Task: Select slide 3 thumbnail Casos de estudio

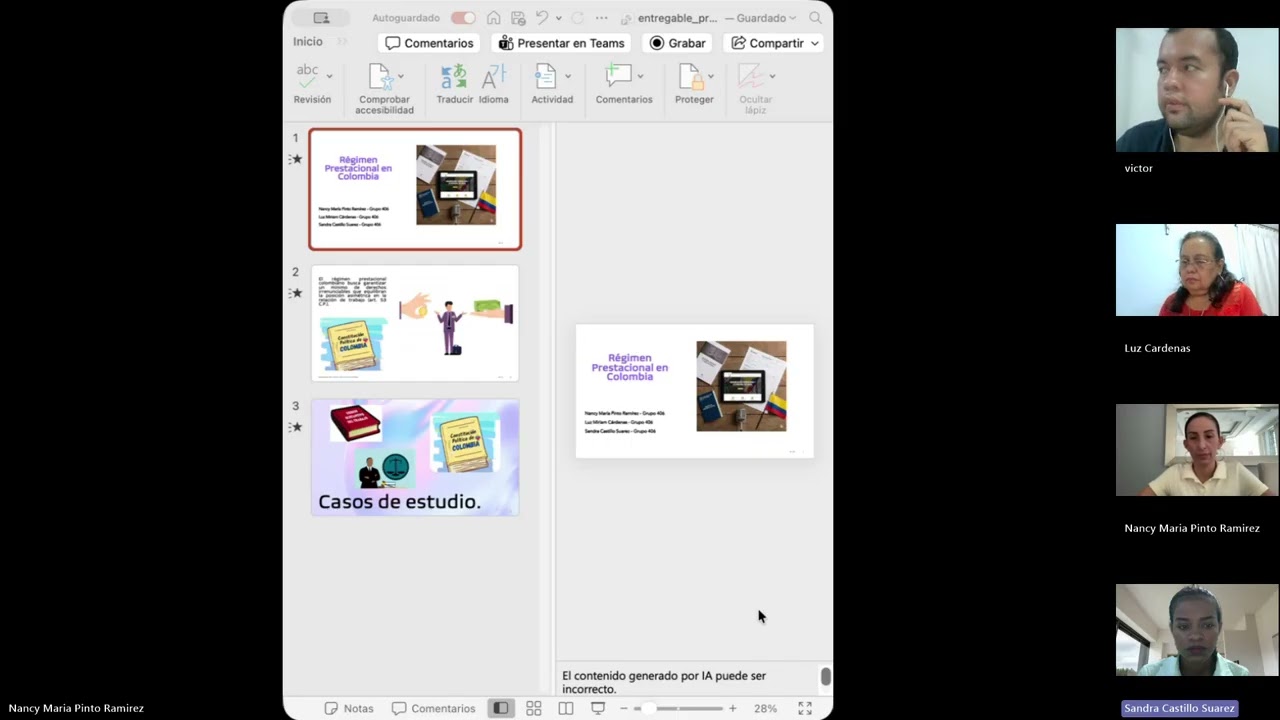Action: (415, 458)
